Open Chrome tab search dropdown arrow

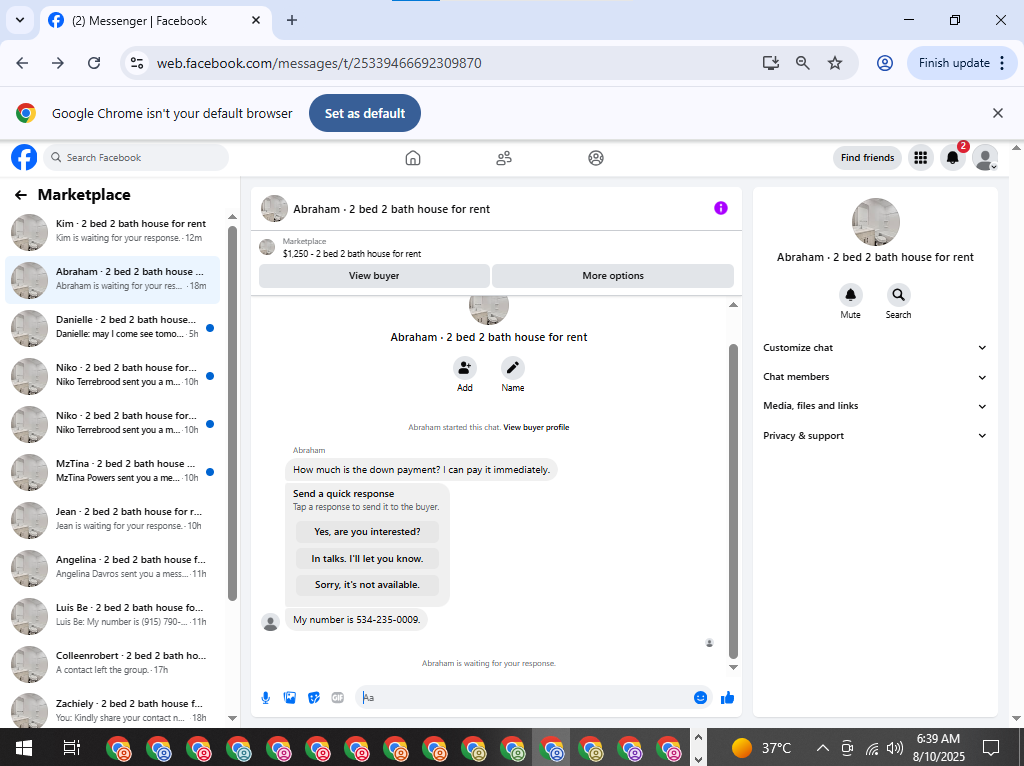(x=20, y=20)
